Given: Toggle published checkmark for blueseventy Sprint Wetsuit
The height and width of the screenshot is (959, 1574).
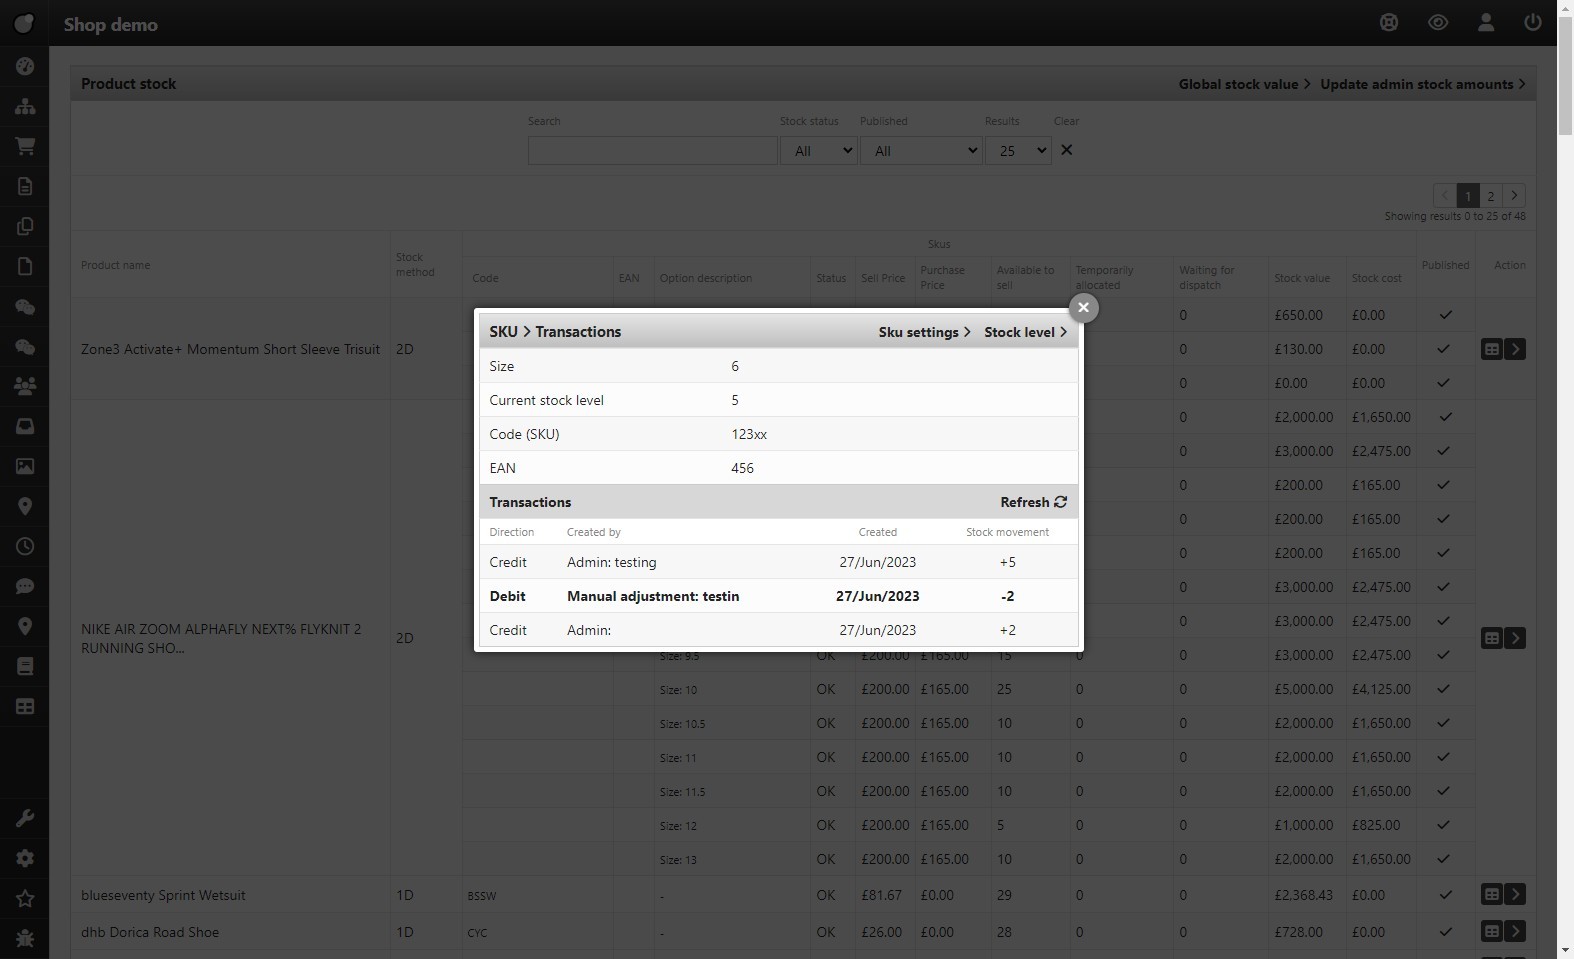Looking at the screenshot, I should pos(1445,895).
